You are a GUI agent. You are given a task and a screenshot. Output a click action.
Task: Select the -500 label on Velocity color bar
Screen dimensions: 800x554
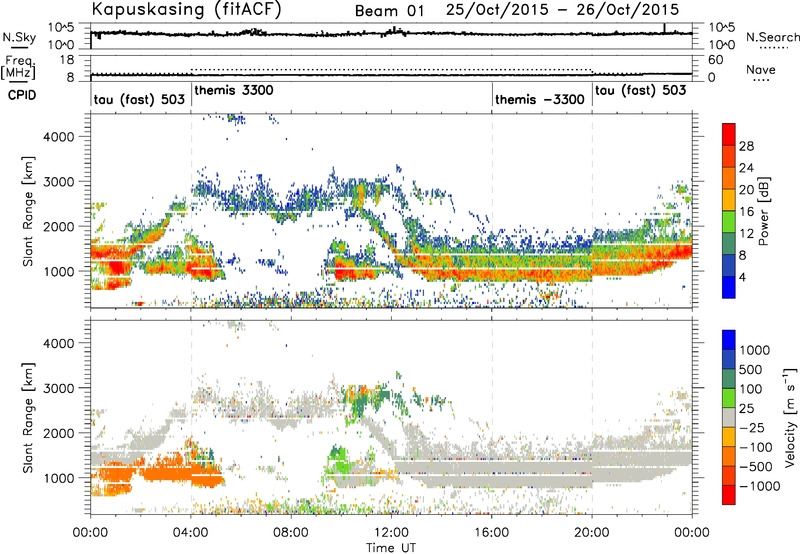756,467
